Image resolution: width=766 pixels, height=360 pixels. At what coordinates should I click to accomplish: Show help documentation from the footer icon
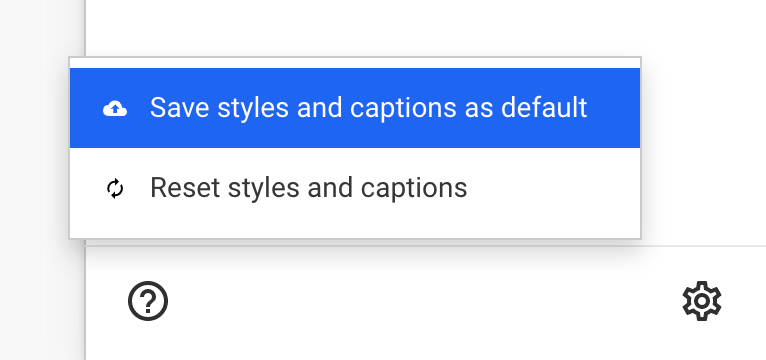(148, 301)
